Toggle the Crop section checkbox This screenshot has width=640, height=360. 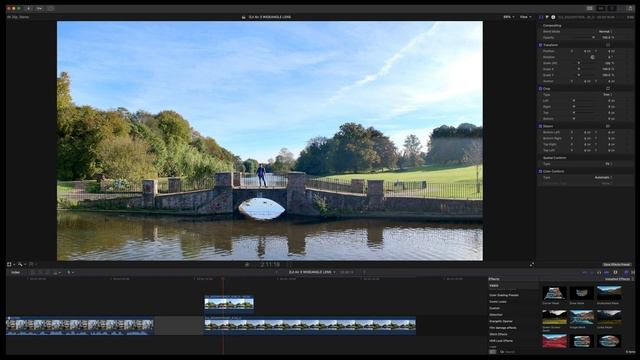pyautogui.click(x=540, y=88)
